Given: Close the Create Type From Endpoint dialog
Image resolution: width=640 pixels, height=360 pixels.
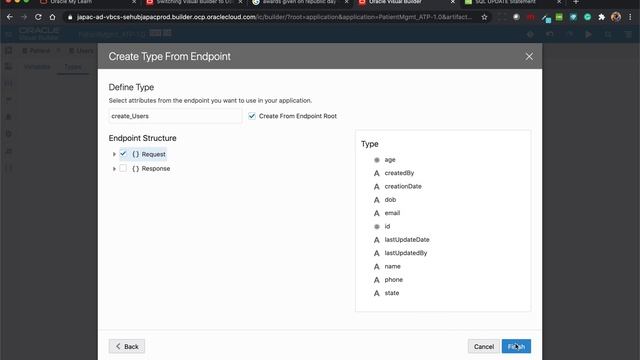Looking at the screenshot, I should coord(529,56).
